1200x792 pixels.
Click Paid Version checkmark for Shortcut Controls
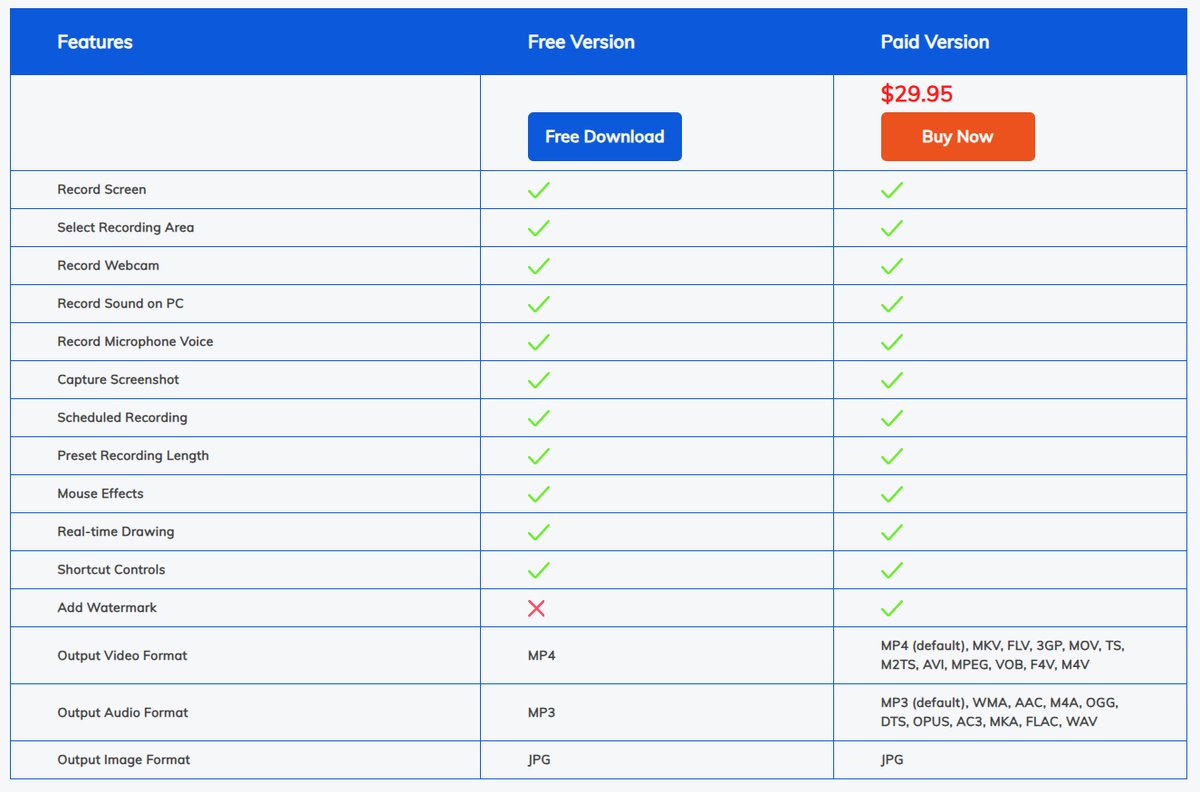(892, 570)
